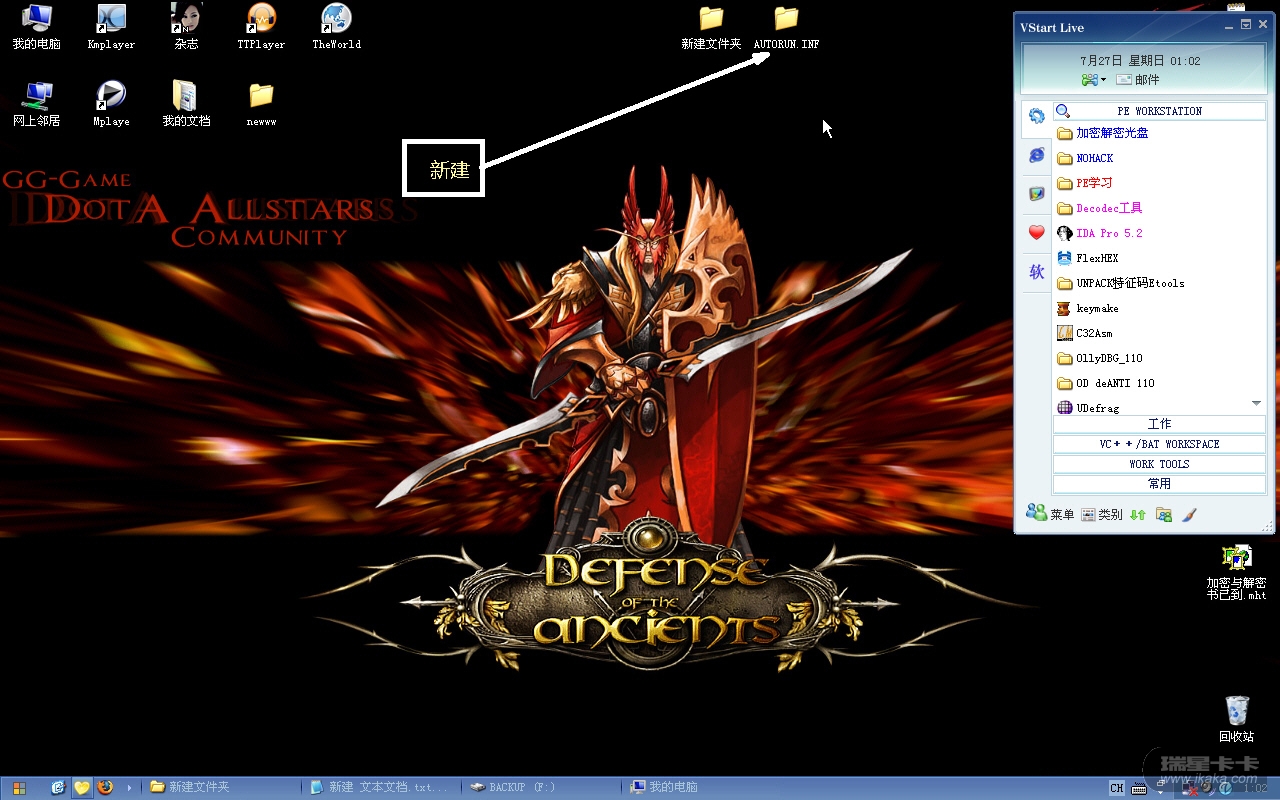Image resolution: width=1280 pixels, height=800 pixels.
Task: Launch the TTPlayer desktop shortcut
Action: [x=261, y=27]
